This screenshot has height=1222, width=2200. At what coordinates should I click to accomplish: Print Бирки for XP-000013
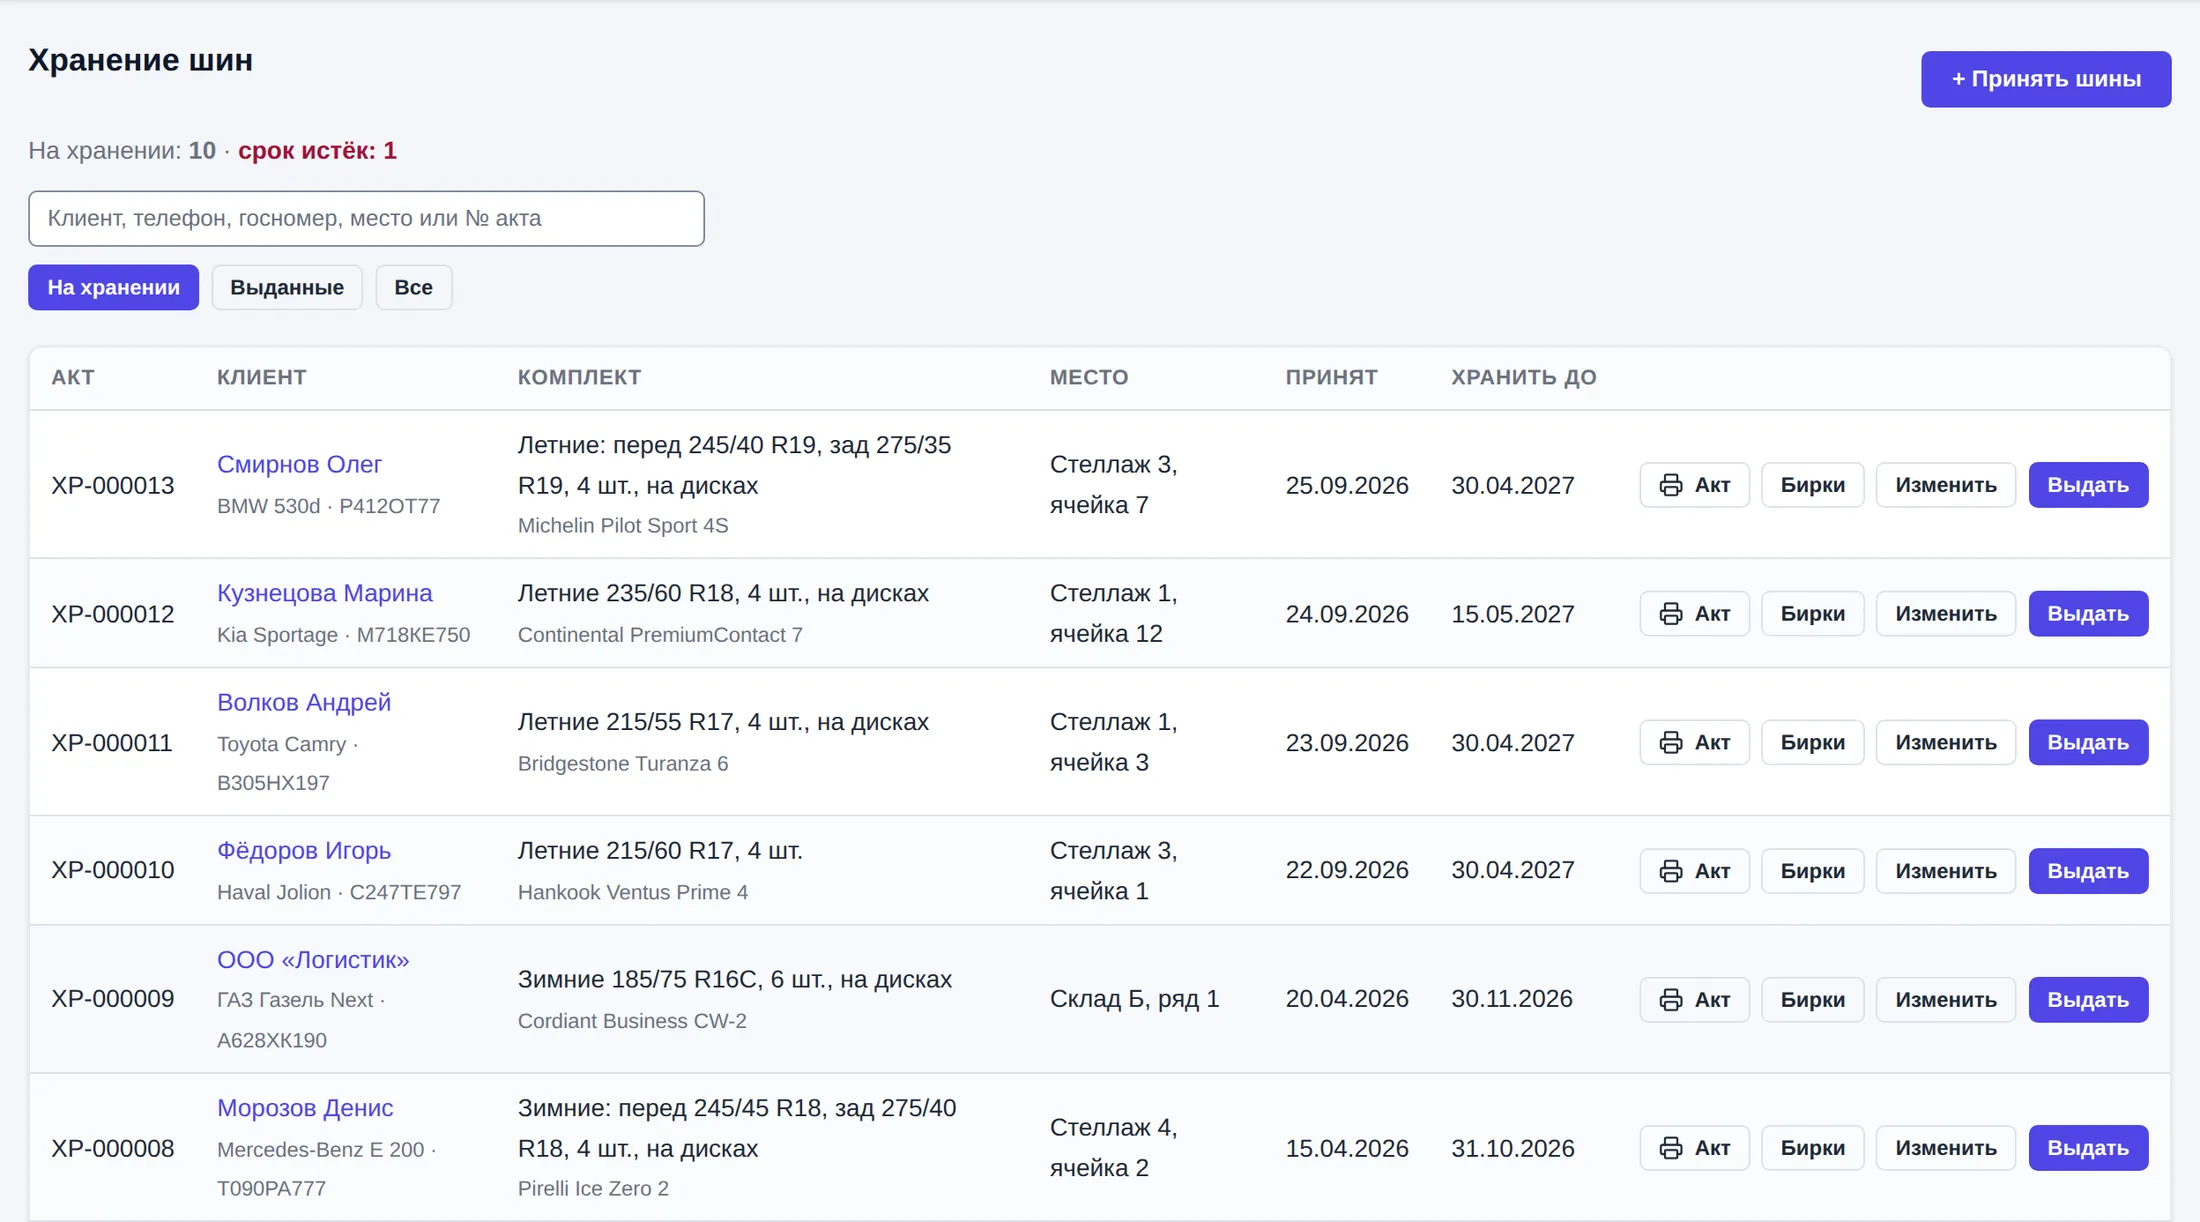[1812, 485]
